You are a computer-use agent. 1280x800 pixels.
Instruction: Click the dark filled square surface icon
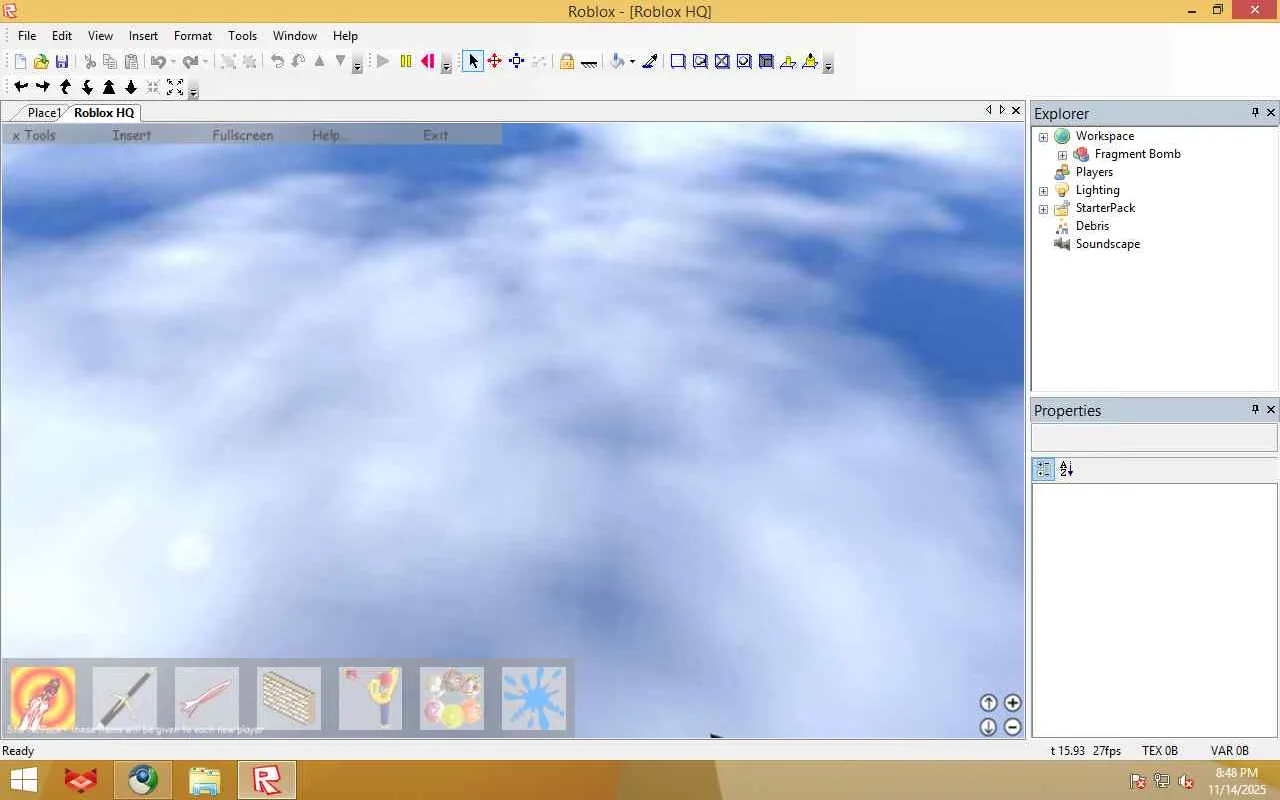coord(766,62)
